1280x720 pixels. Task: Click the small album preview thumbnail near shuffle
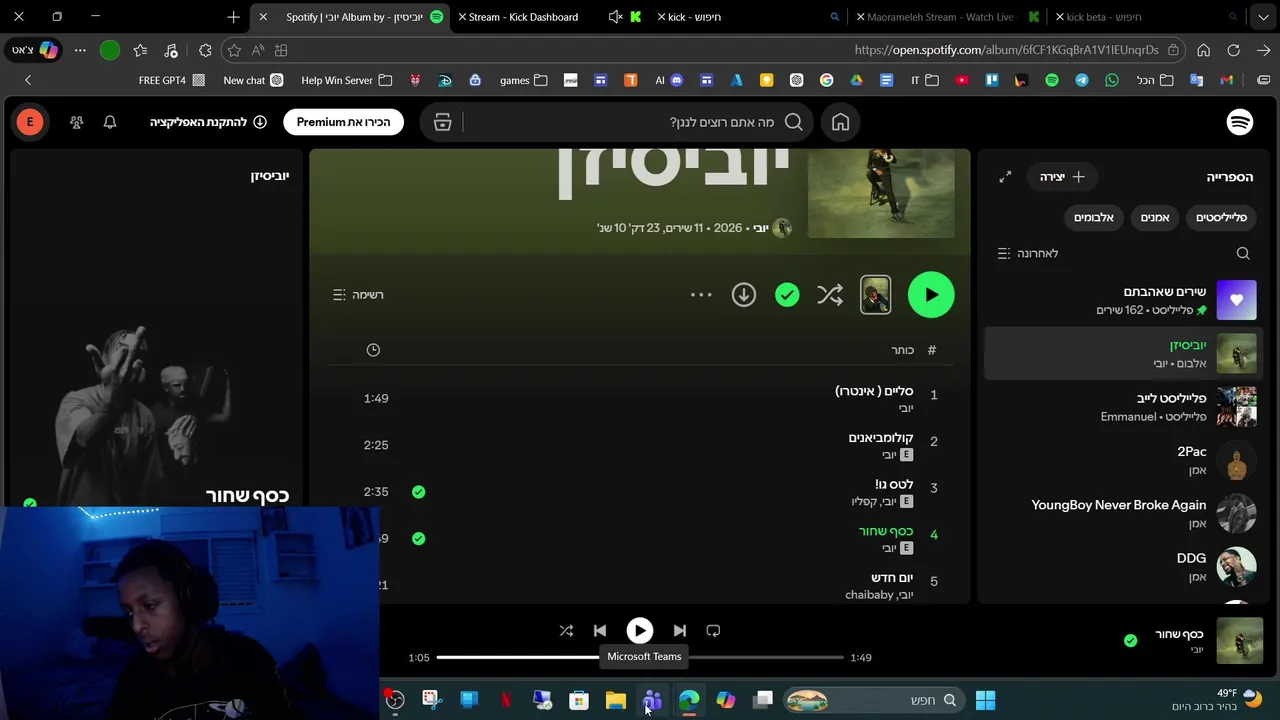click(875, 295)
